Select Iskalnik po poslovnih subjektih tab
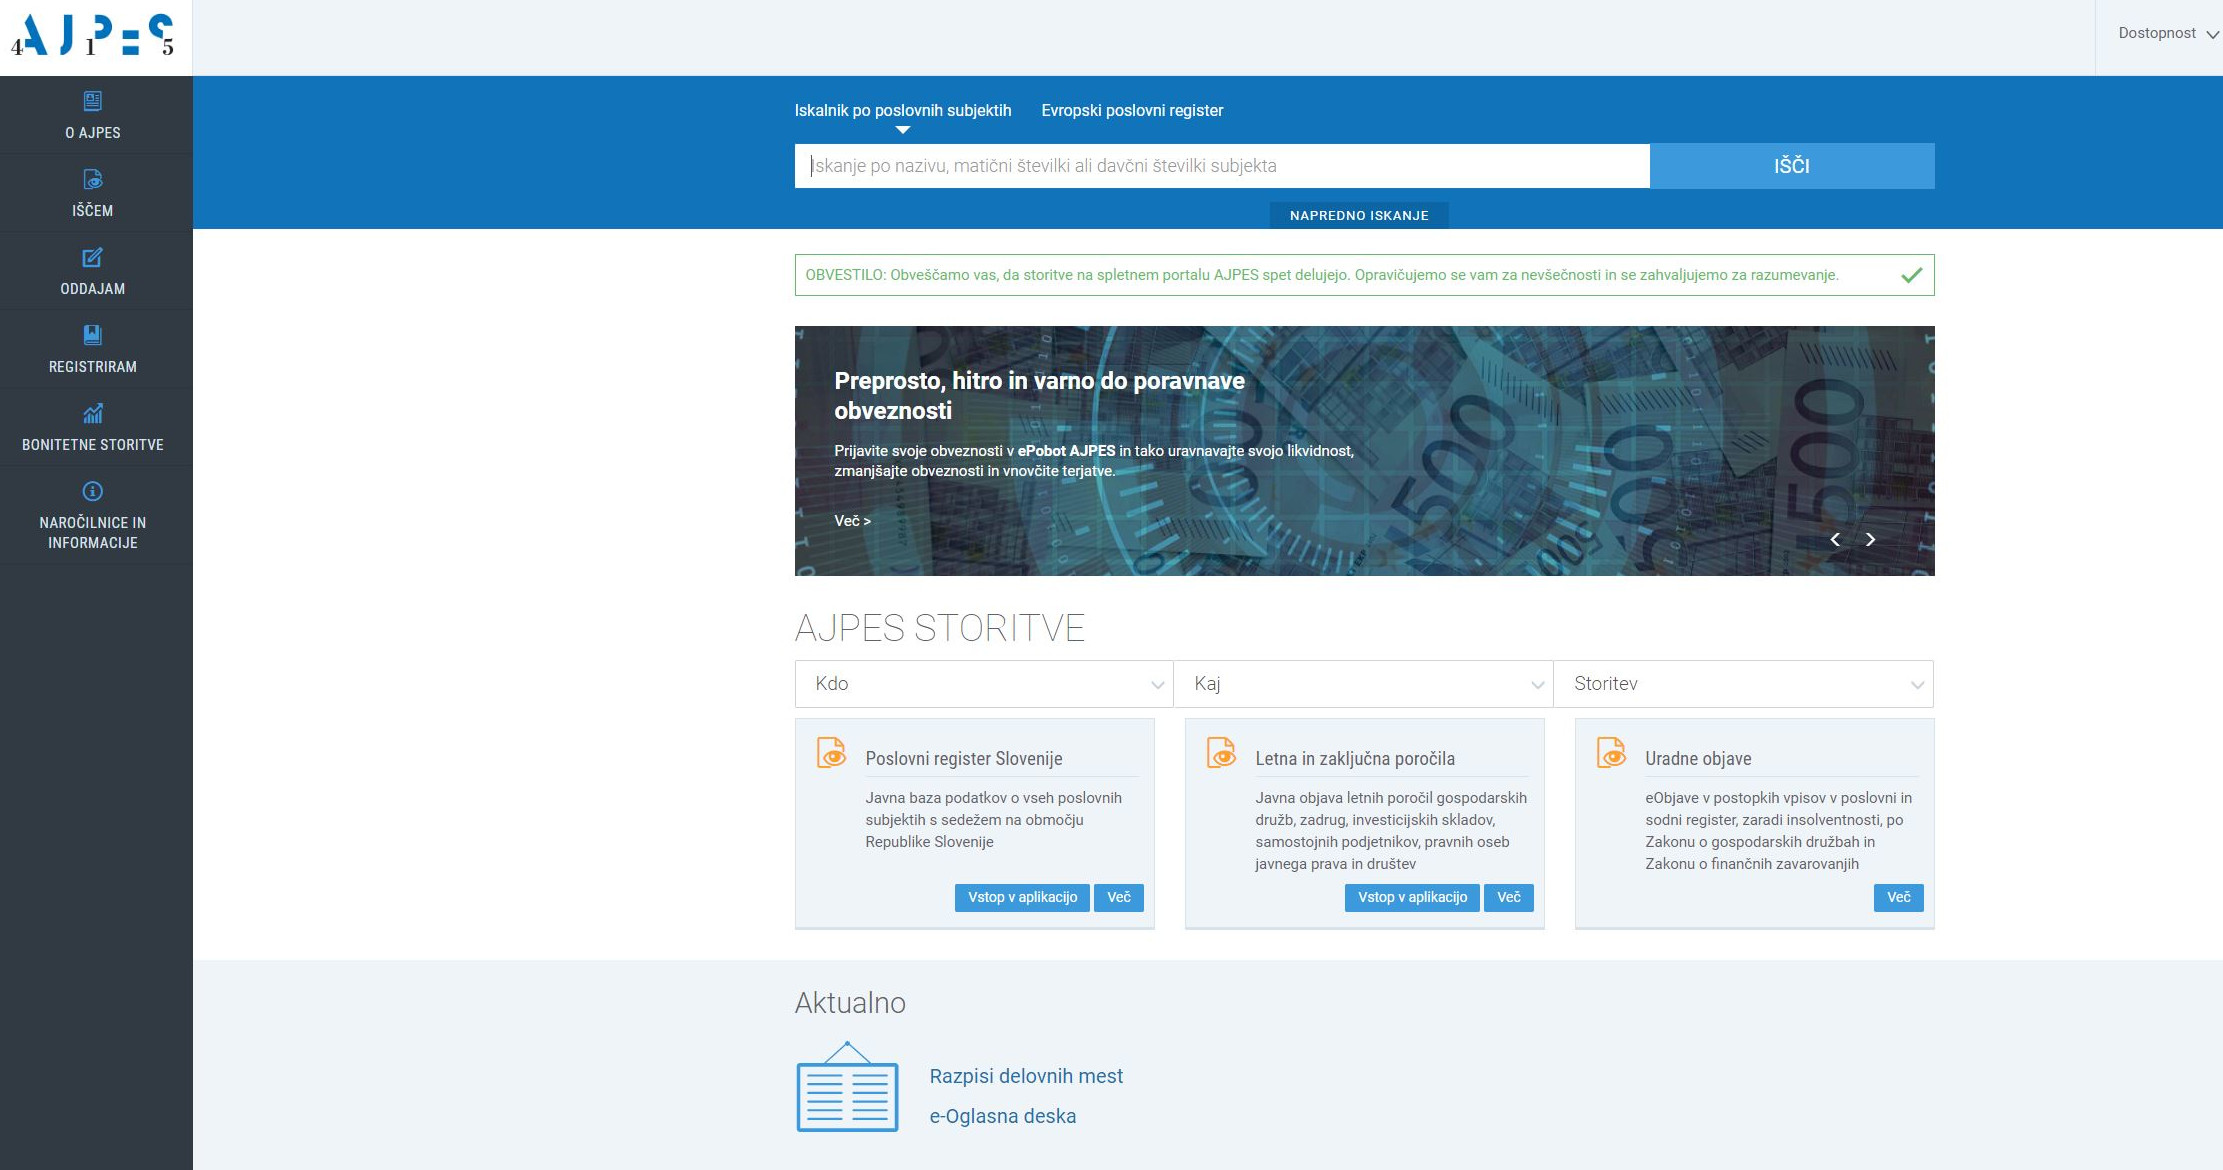The height and width of the screenshot is (1170, 2223). [903, 111]
